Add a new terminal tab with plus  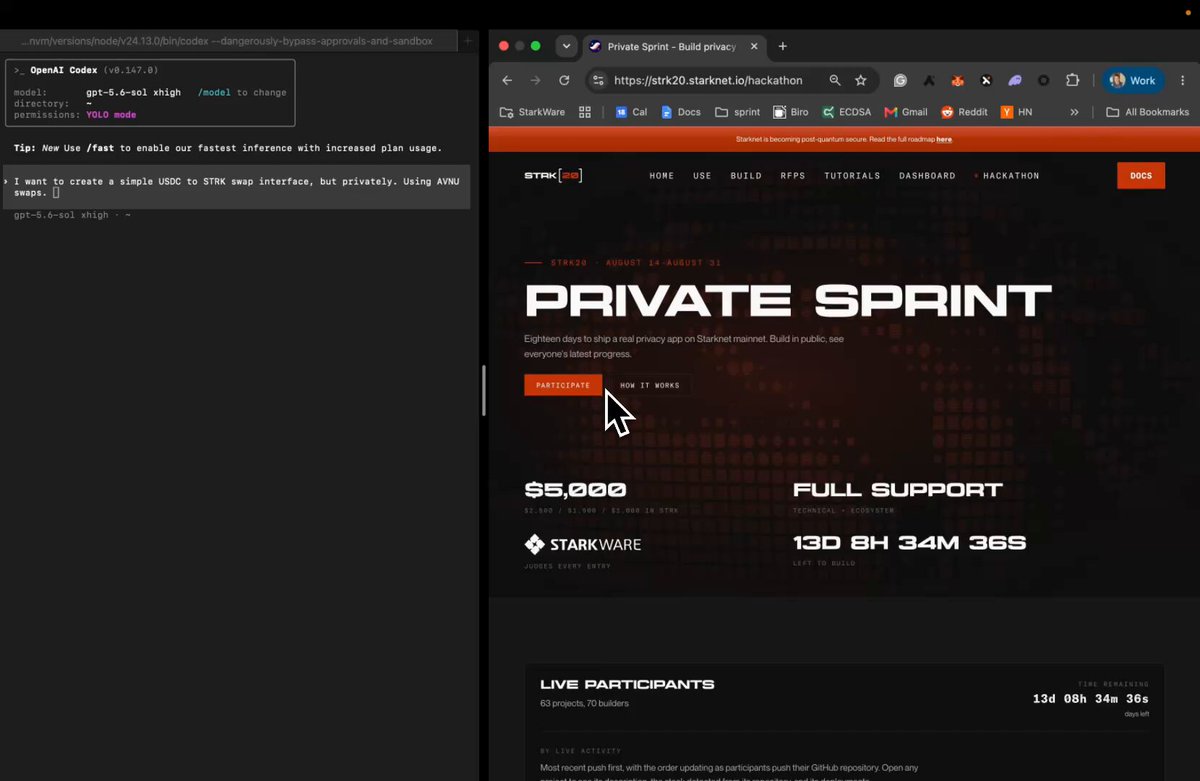click(x=467, y=41)
